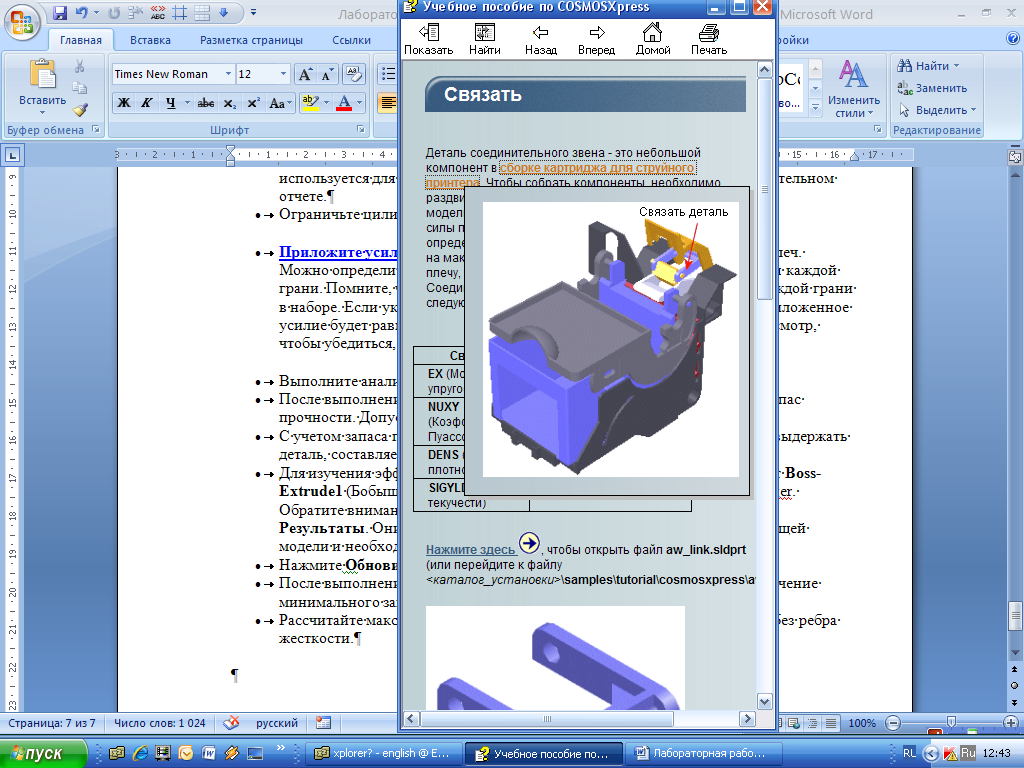Go Forward (Вперед) in the help window

(596, 39)
